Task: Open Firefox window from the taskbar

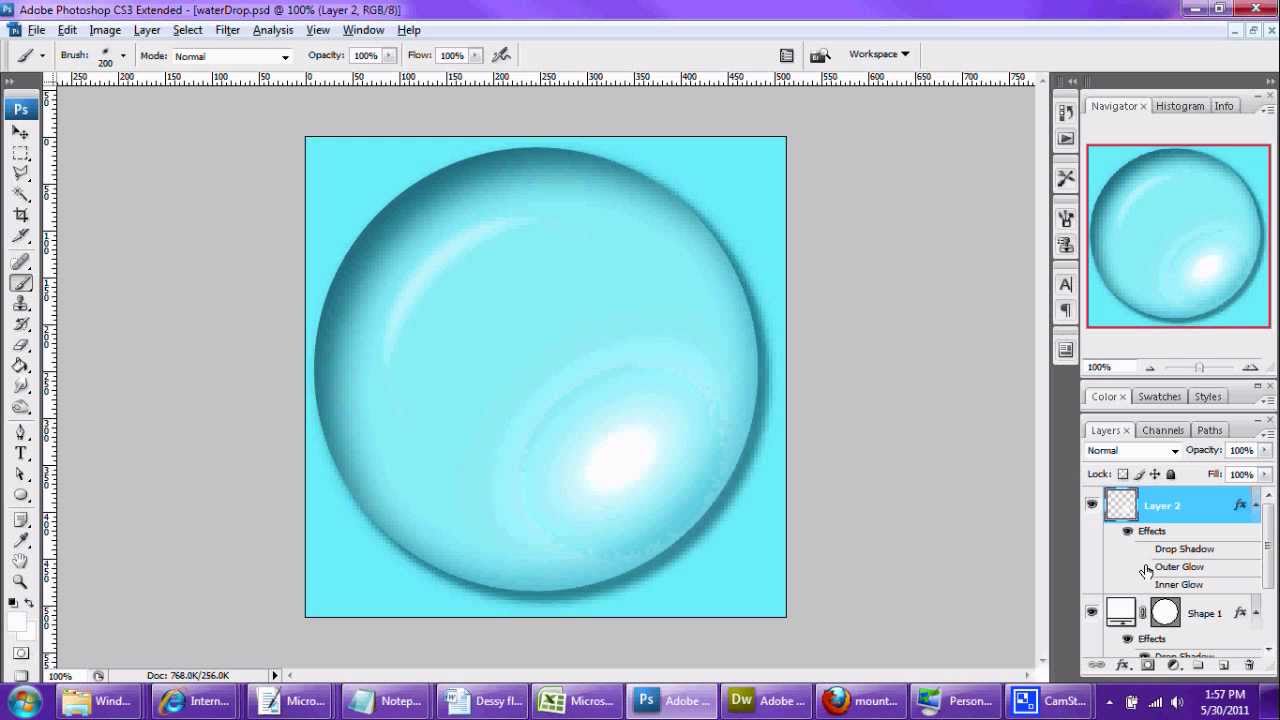Action: coord(861,701)
